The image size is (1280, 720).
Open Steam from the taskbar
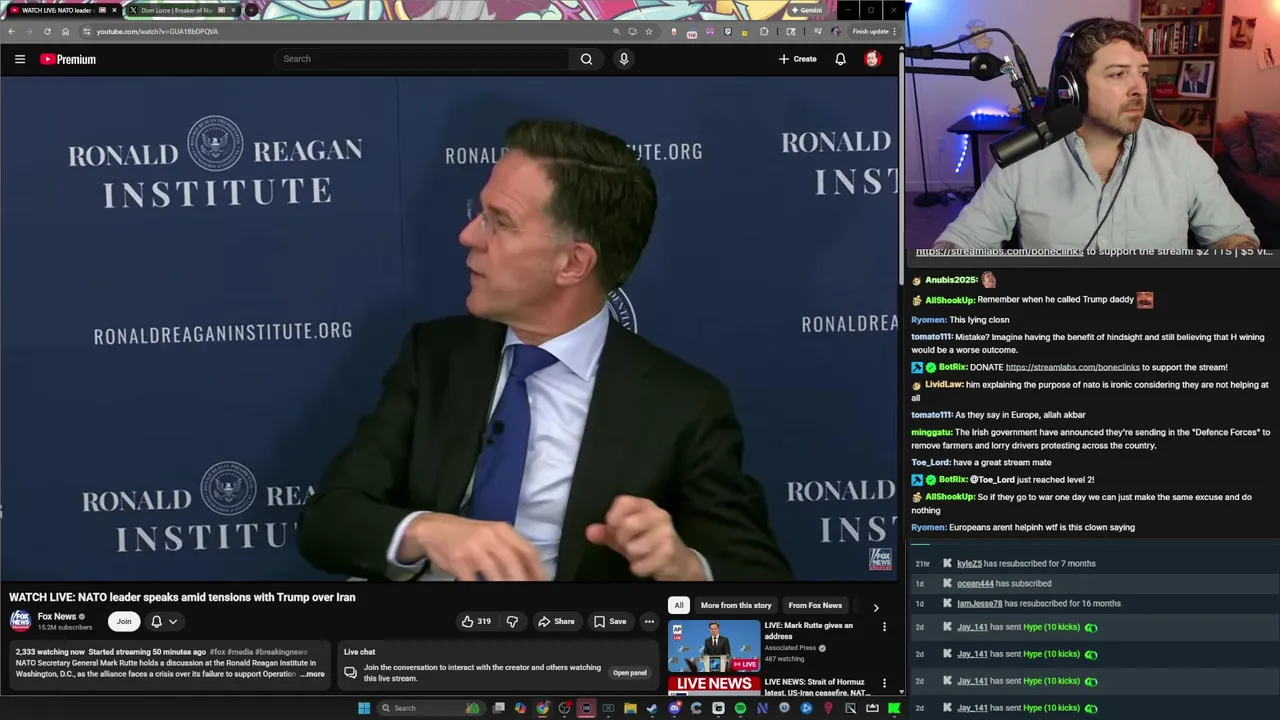(x=652, y=708)
